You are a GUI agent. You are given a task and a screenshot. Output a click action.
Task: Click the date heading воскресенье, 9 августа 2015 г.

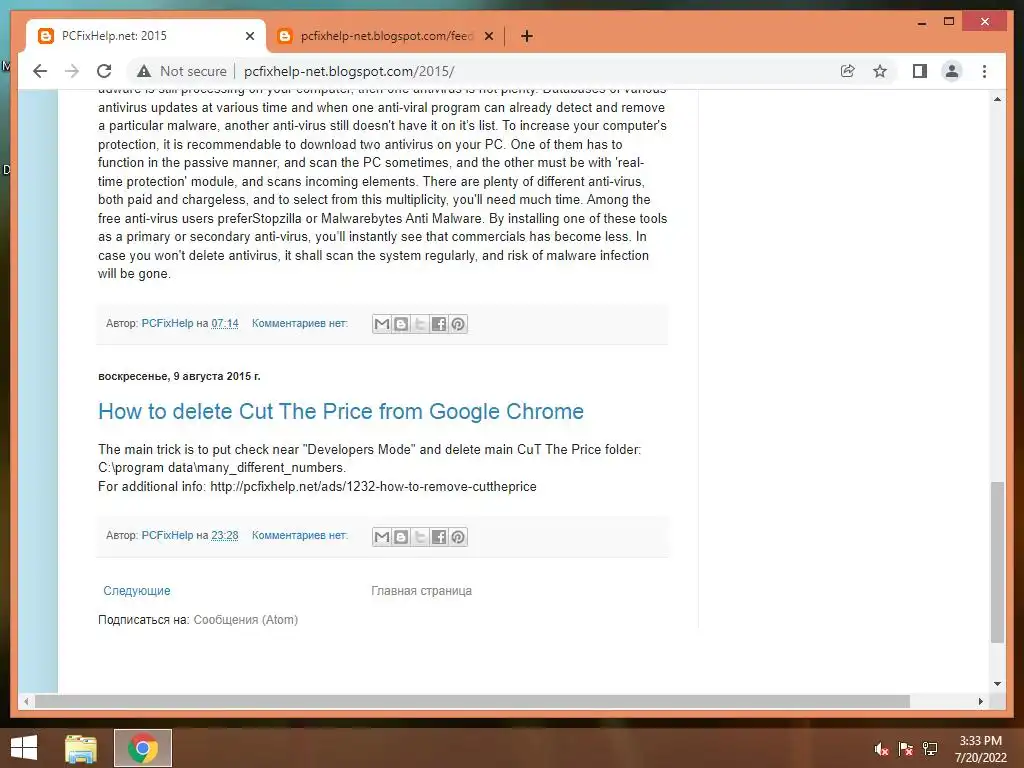pos(179,376)
